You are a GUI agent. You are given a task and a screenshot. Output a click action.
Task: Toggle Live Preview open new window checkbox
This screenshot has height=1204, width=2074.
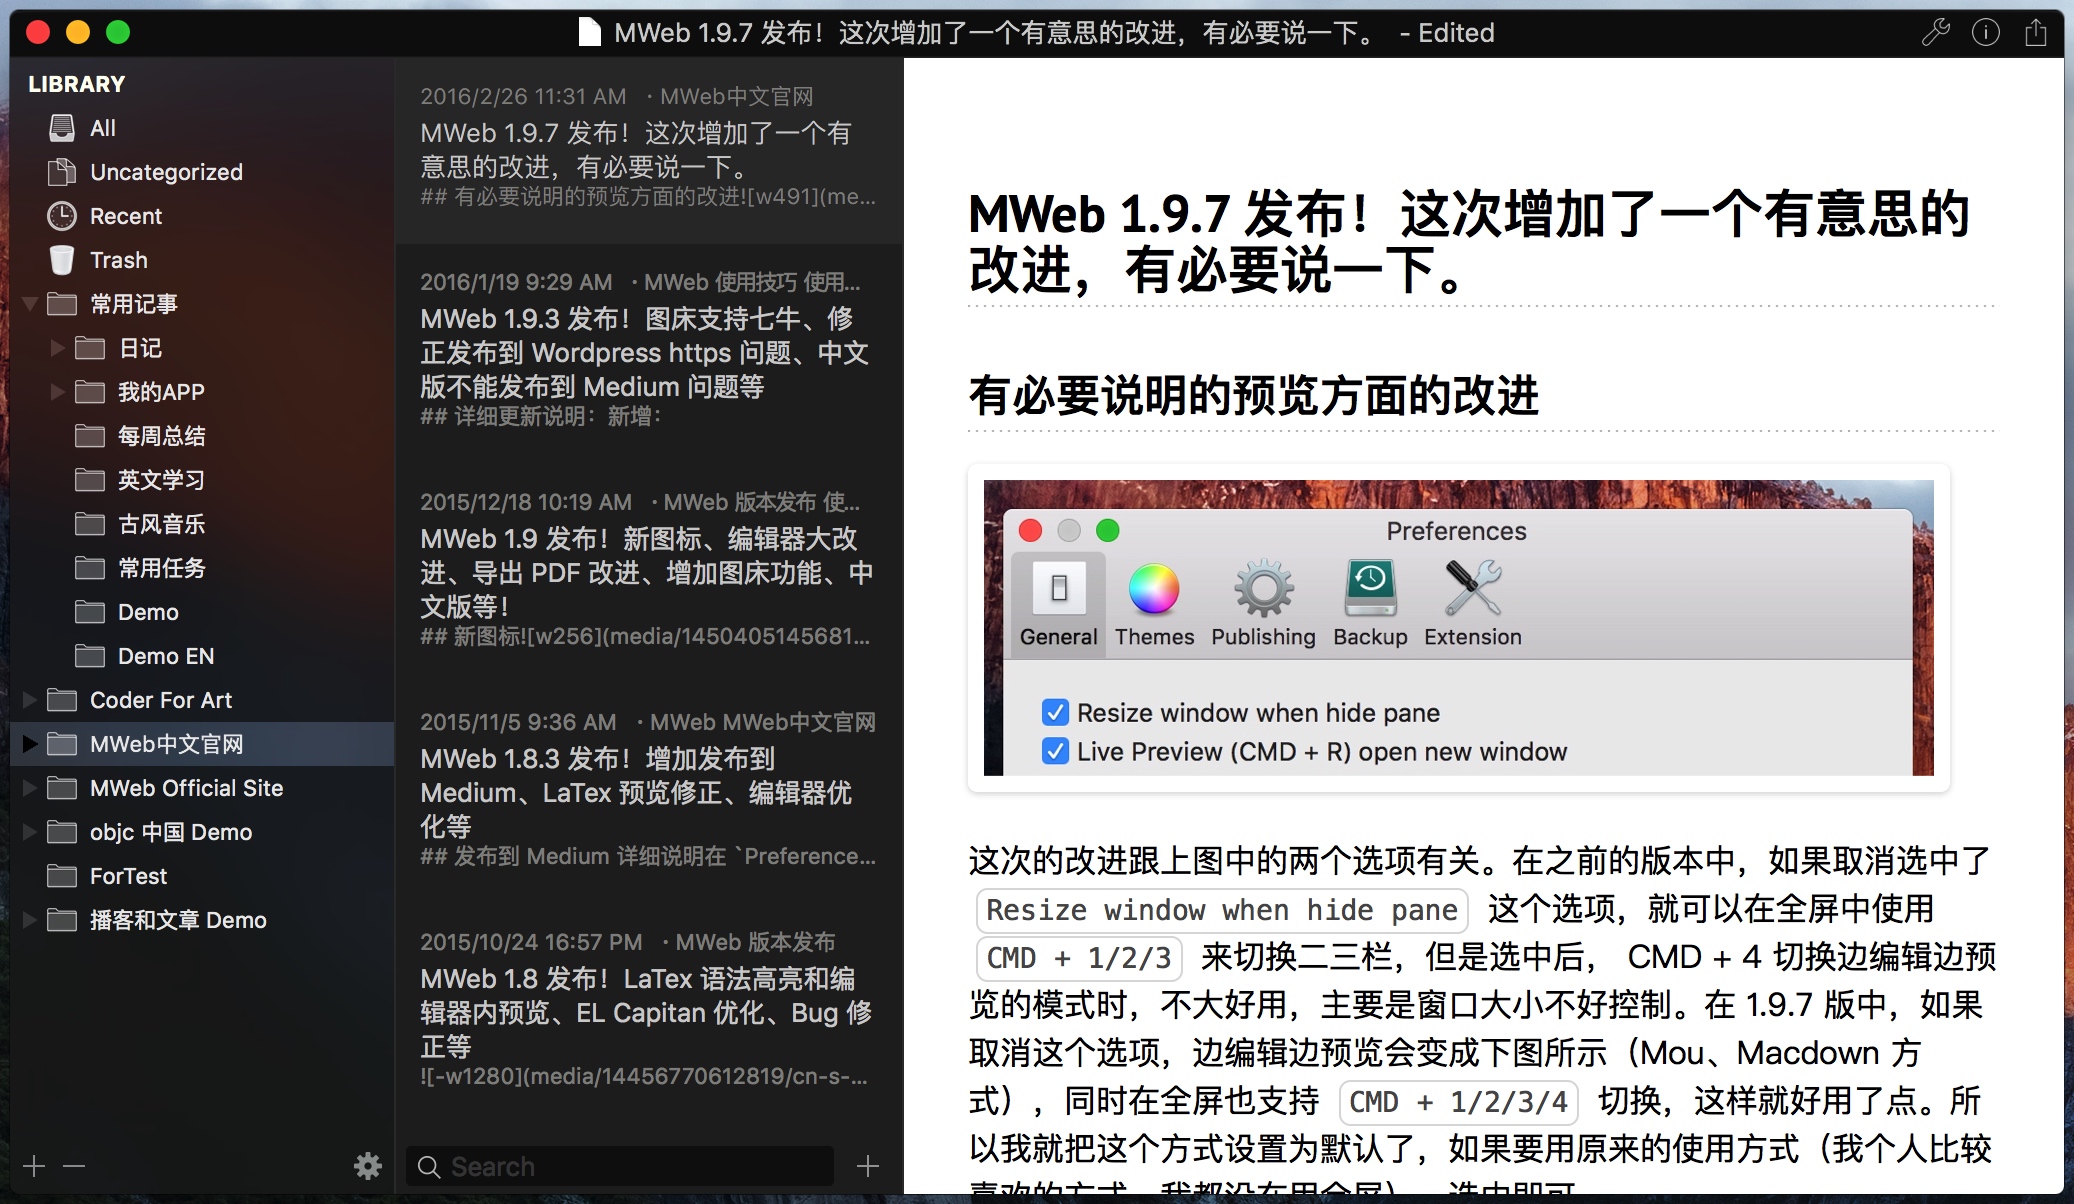click(x=1055, y=751)
